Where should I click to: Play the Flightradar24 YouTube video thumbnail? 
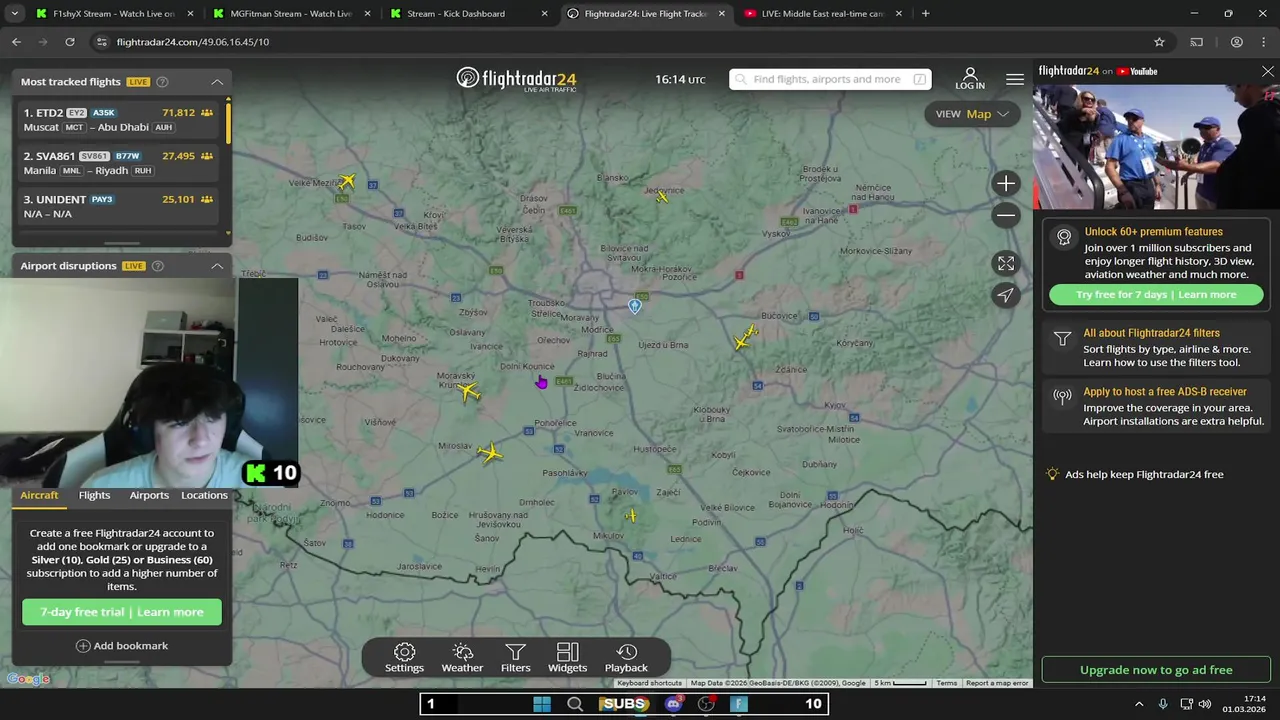point(1156,146)
